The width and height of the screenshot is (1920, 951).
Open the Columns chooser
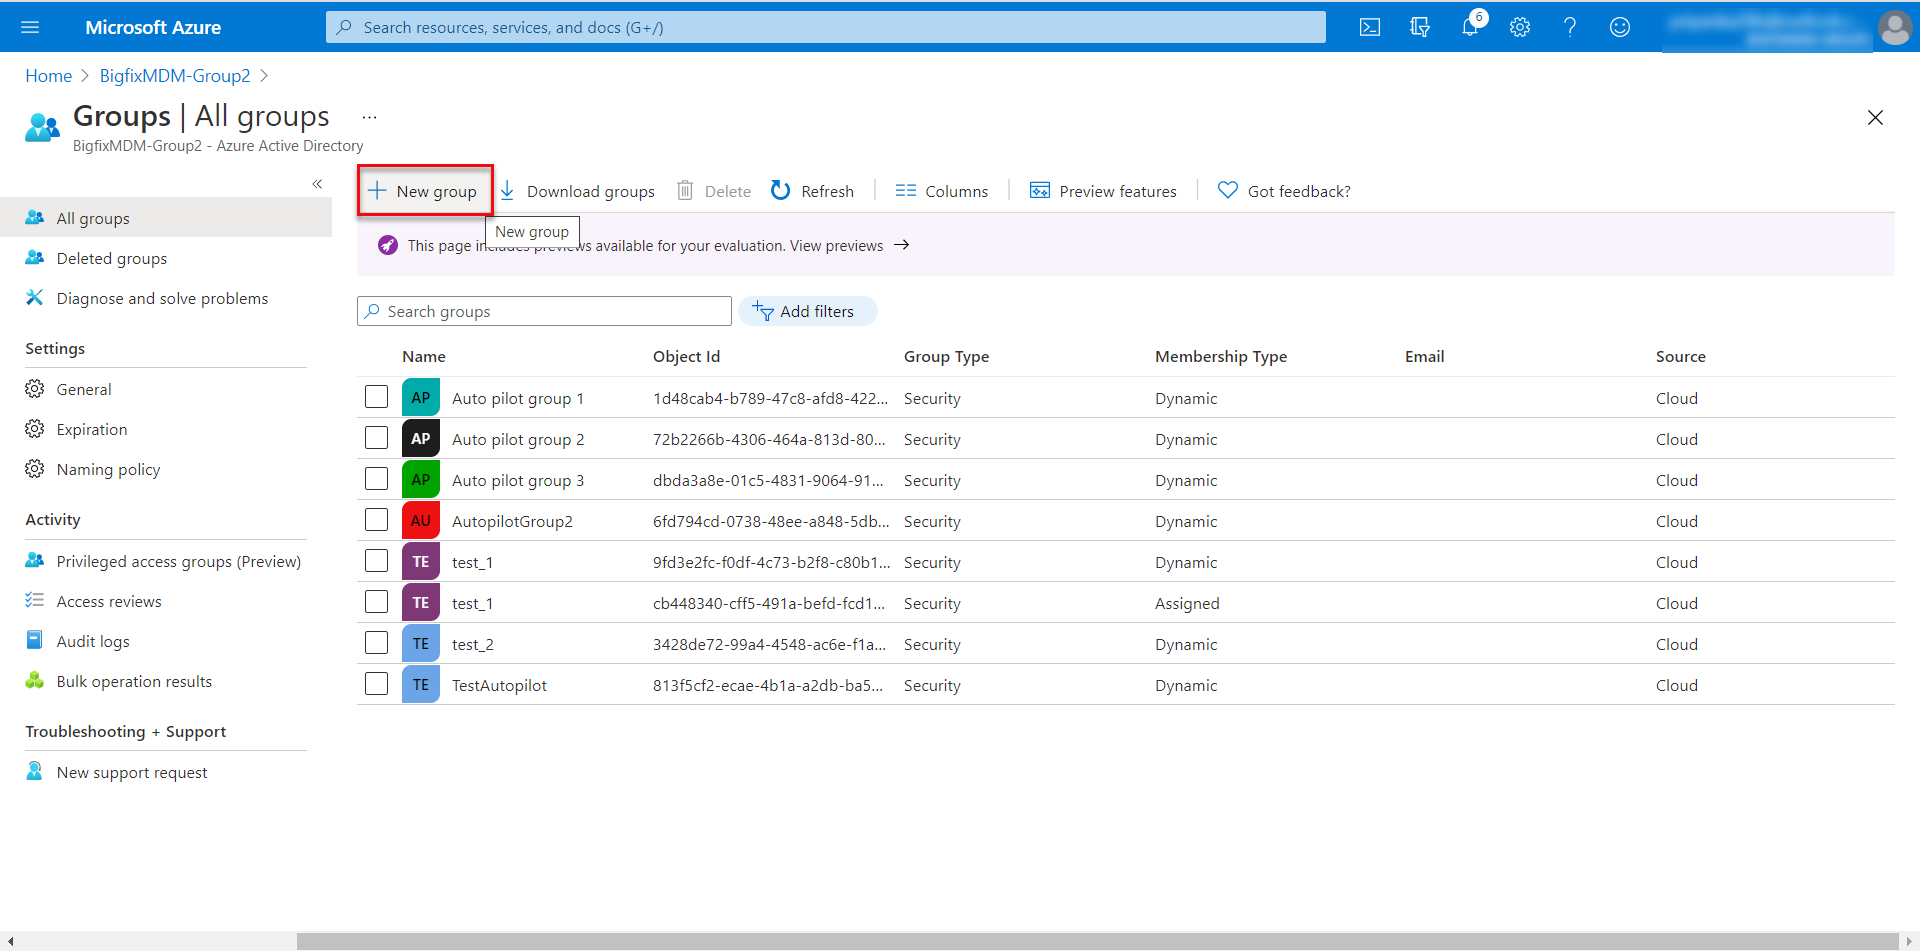pos(942,191)
